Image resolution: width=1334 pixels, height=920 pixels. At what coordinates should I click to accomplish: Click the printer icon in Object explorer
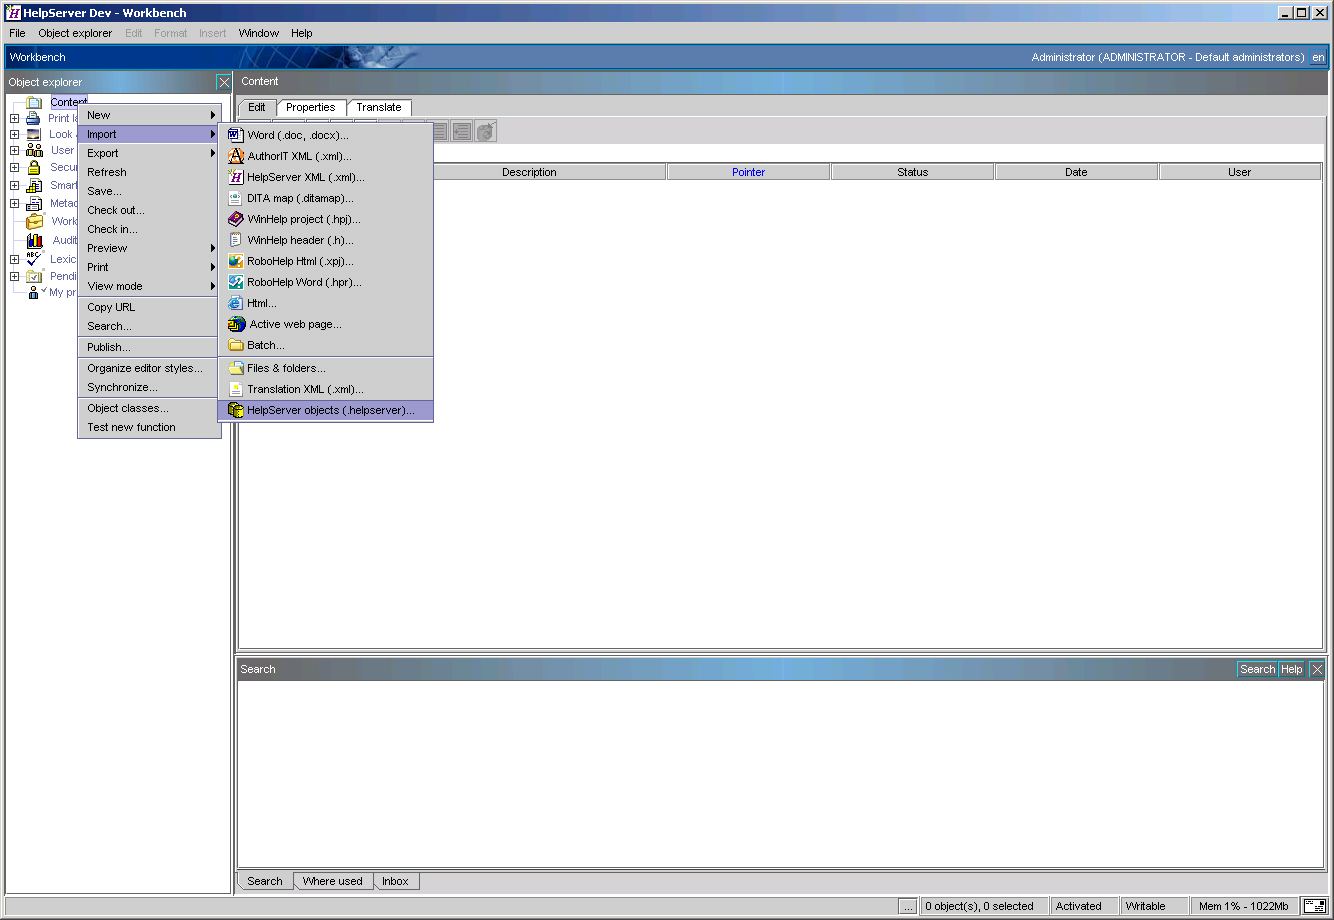(33, 118)
